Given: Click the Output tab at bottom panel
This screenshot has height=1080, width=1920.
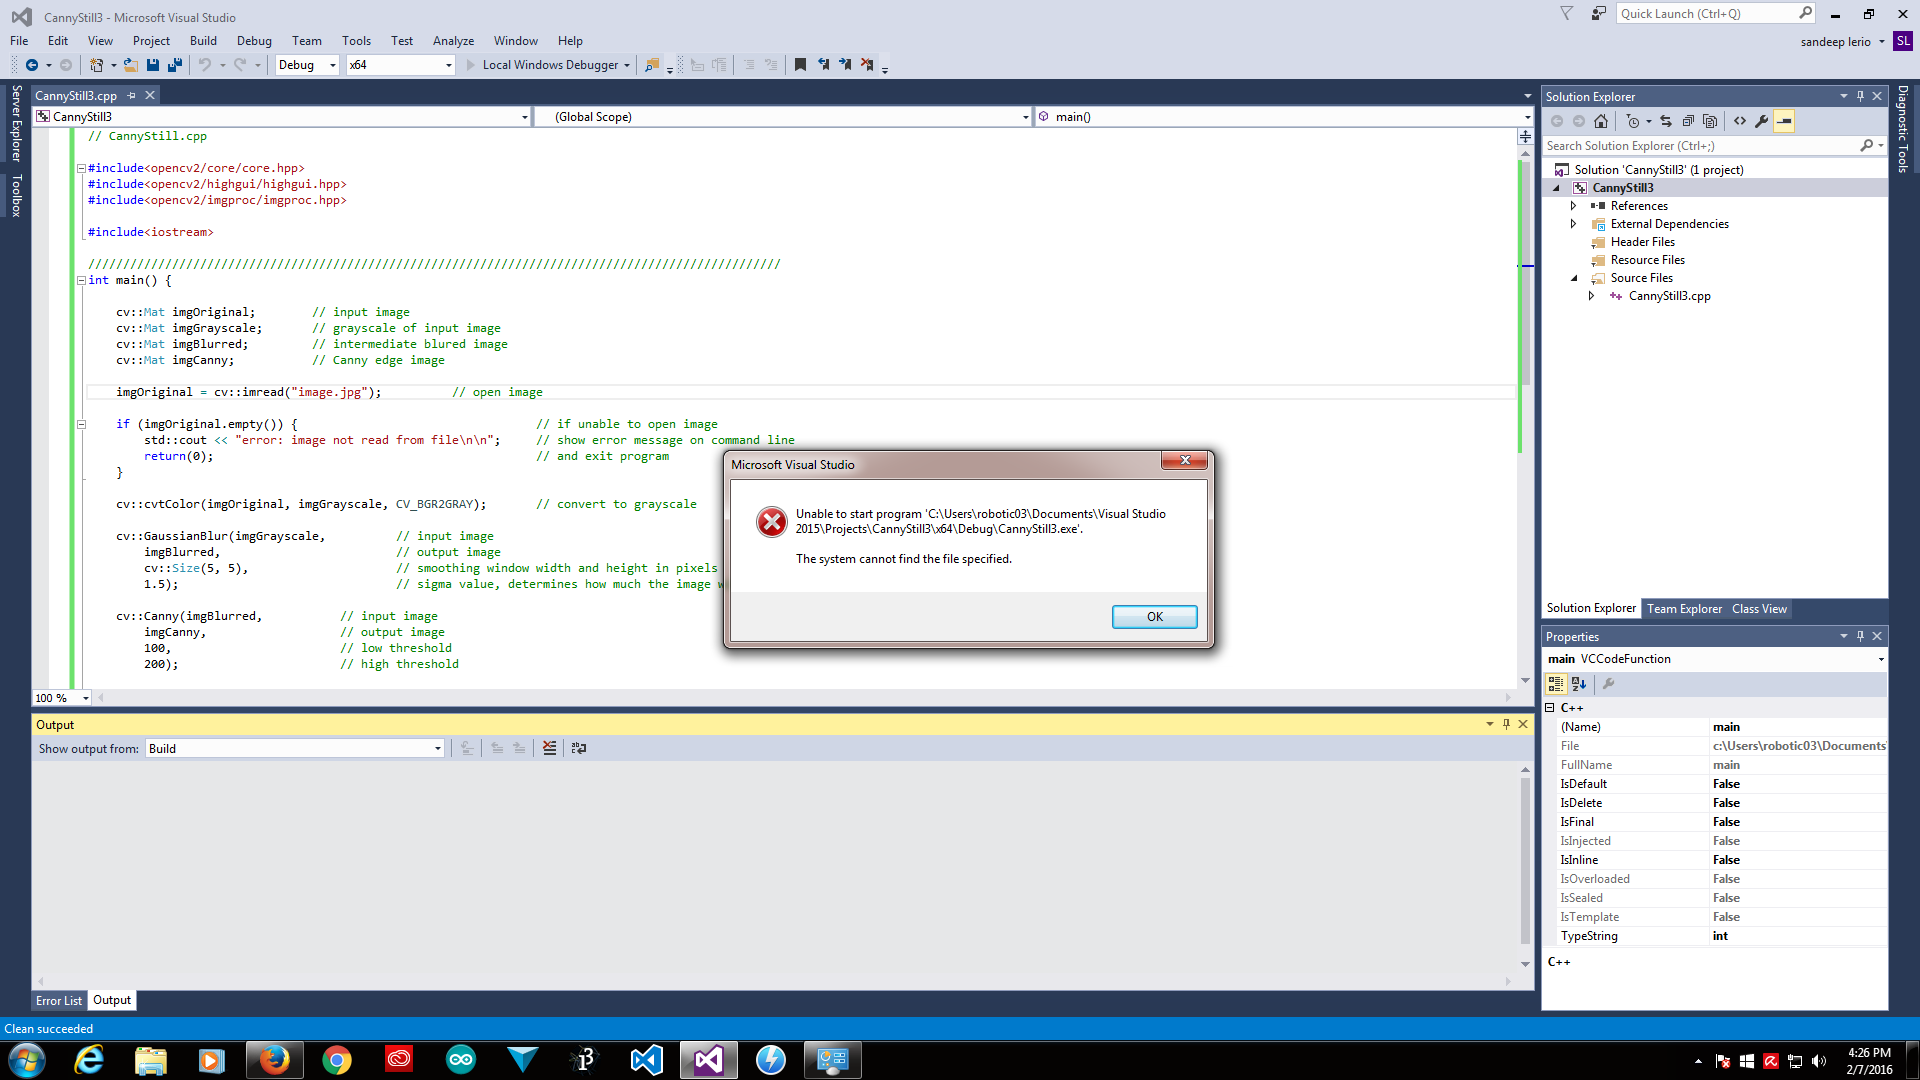Looking at the screenshot, I should pyautogui.click(x=111, y=1000).
